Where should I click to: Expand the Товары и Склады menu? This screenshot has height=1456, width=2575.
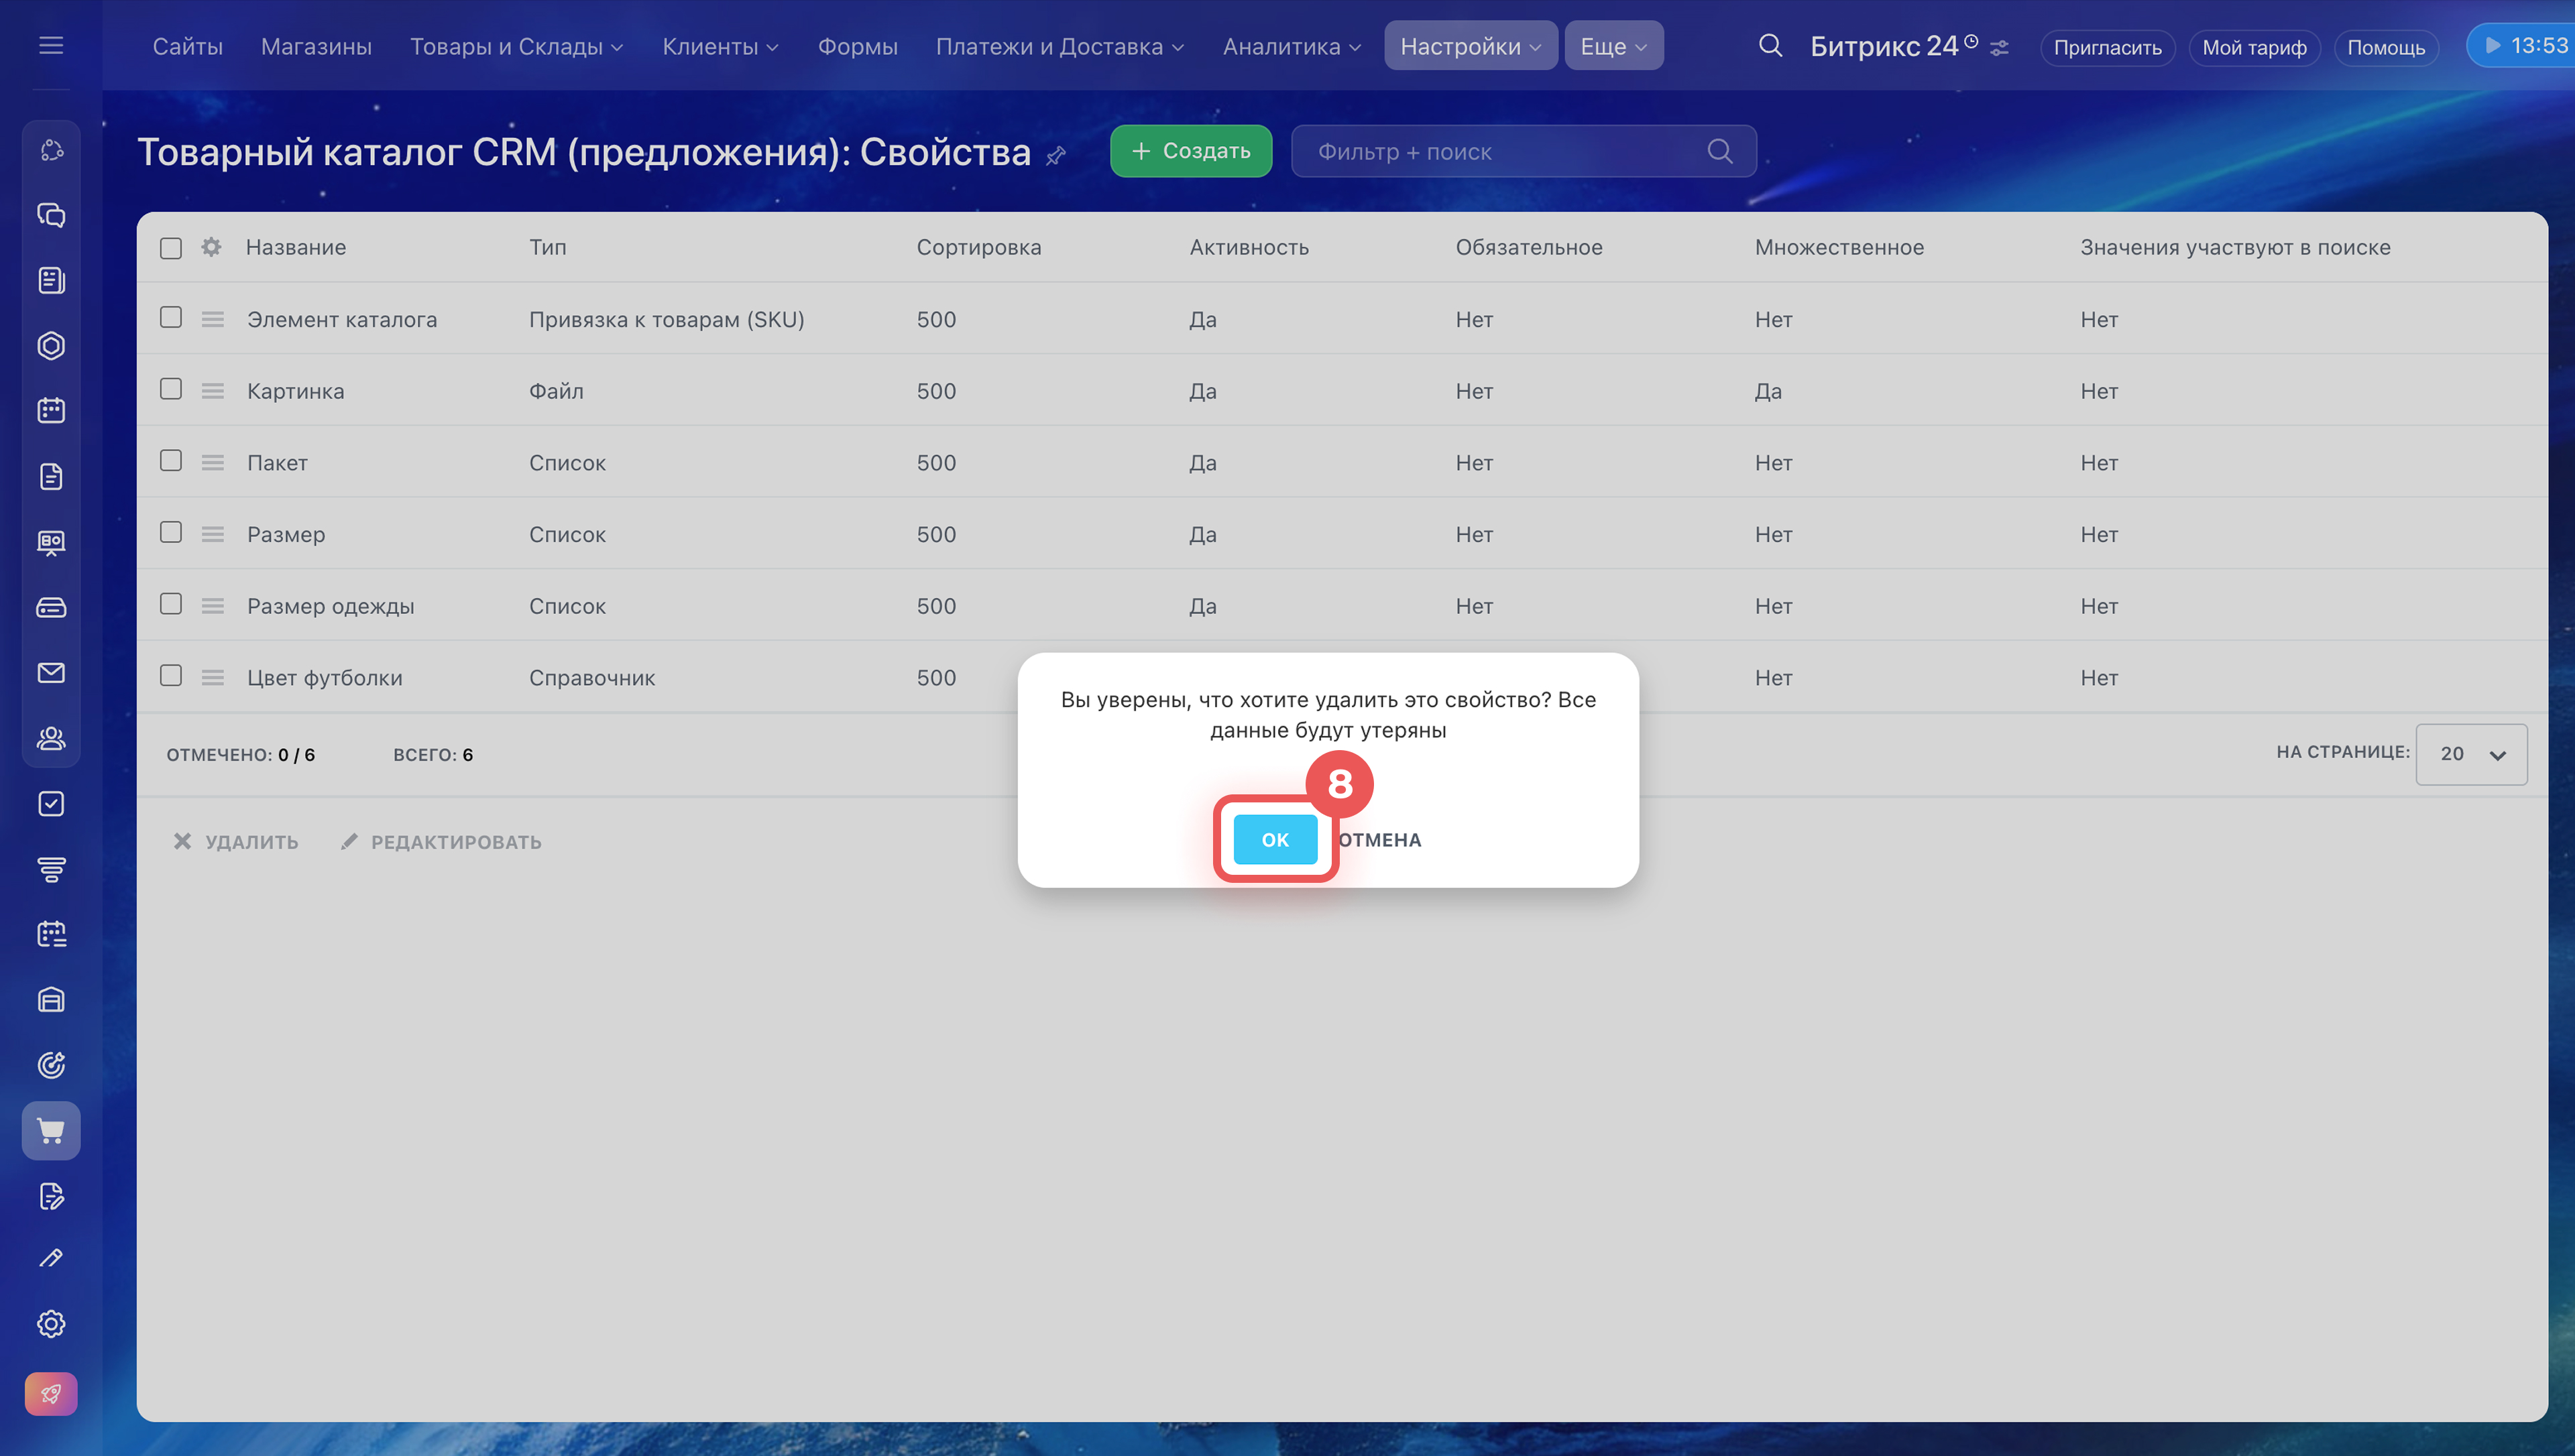[516, 46]
